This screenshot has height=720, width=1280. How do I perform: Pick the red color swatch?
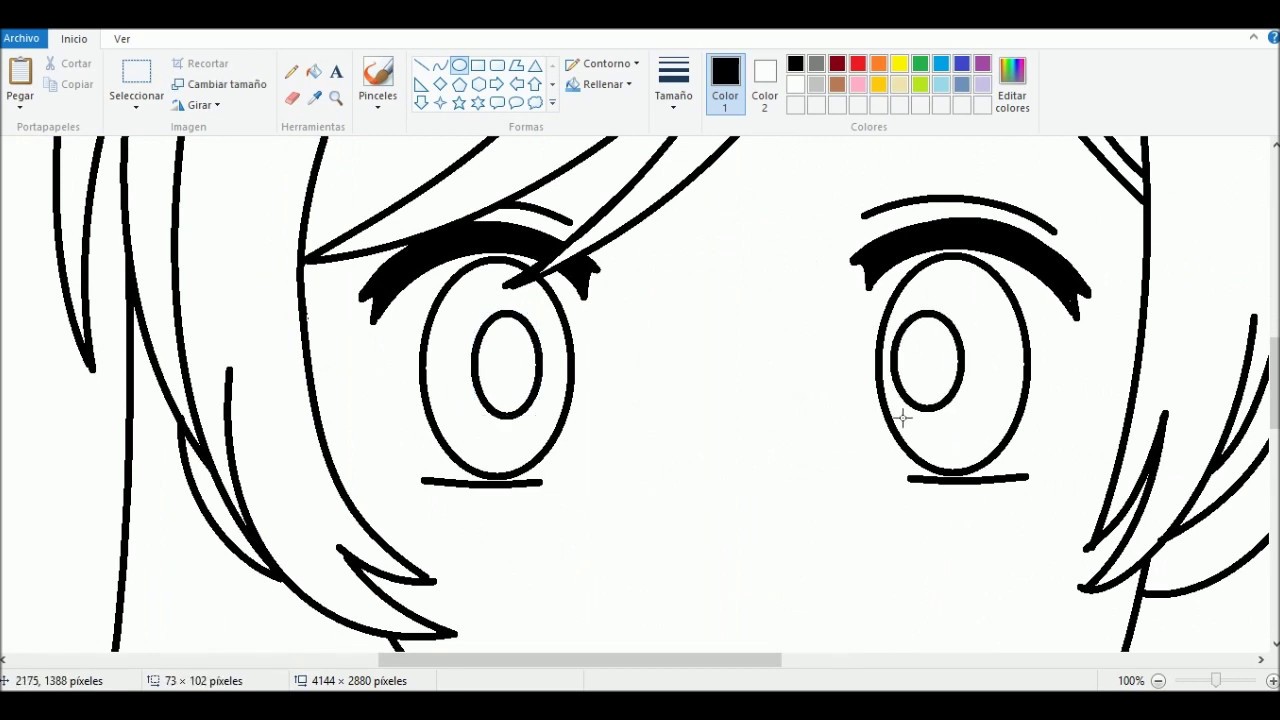pos(858,64)
